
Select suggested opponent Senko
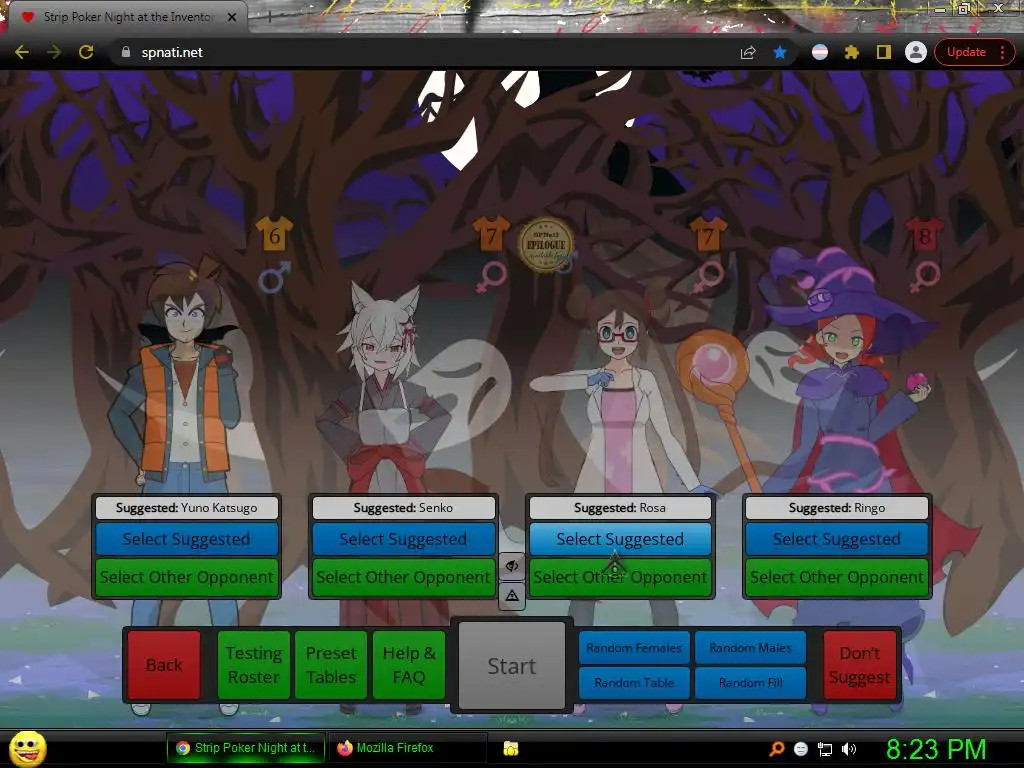pyautogui.click(x=404, y=539)
